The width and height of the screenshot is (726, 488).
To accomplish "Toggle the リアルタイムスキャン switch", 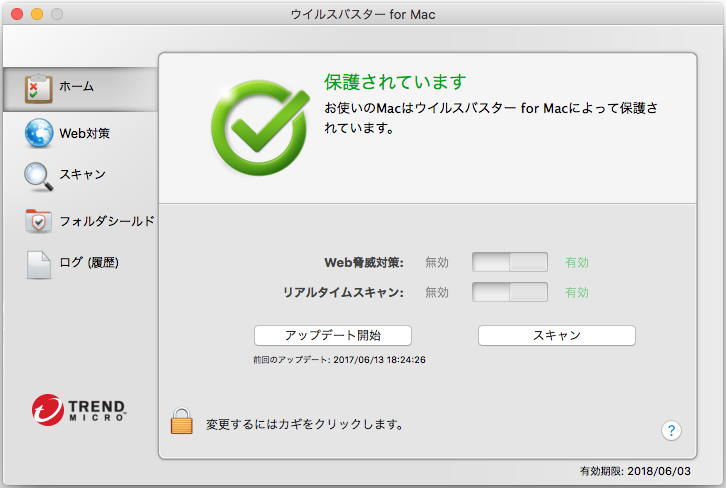I will point(510,292).
